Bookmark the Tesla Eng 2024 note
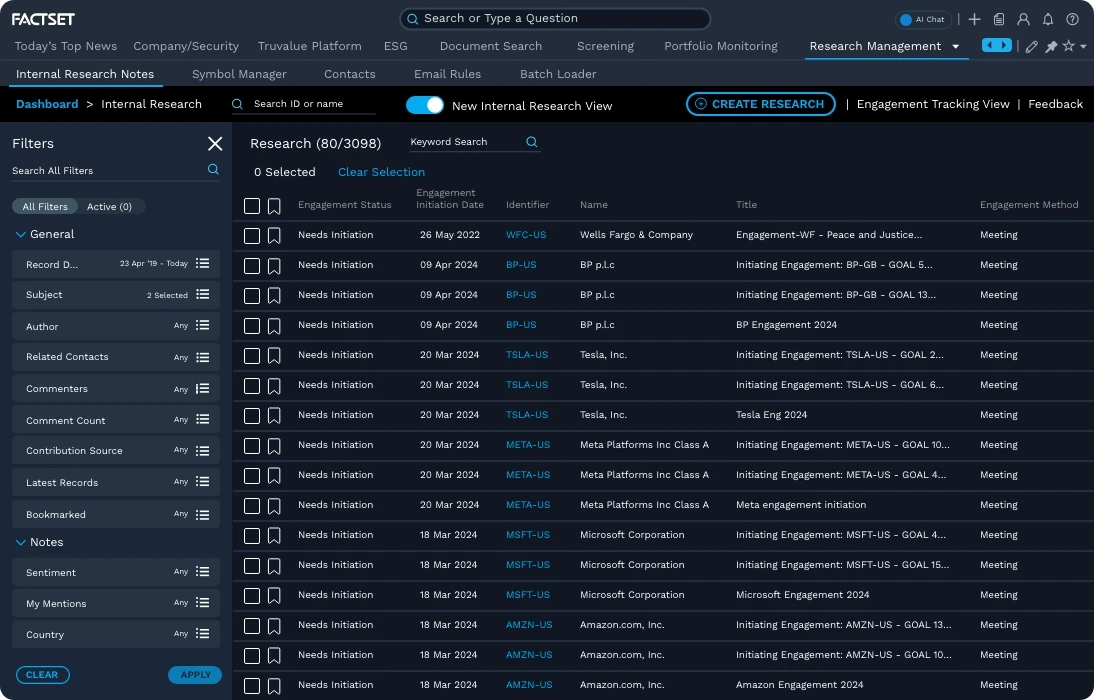 point(275,415)
